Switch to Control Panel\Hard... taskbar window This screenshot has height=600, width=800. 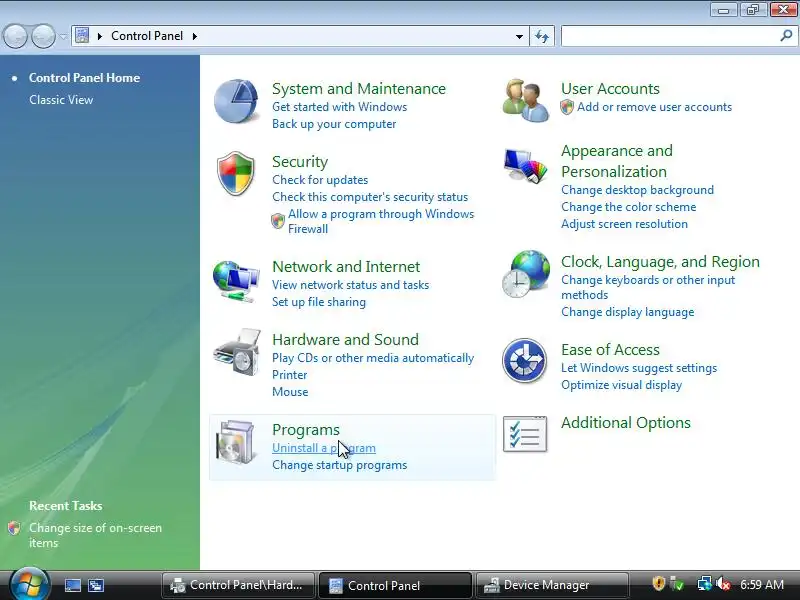(x=238, y=585)
